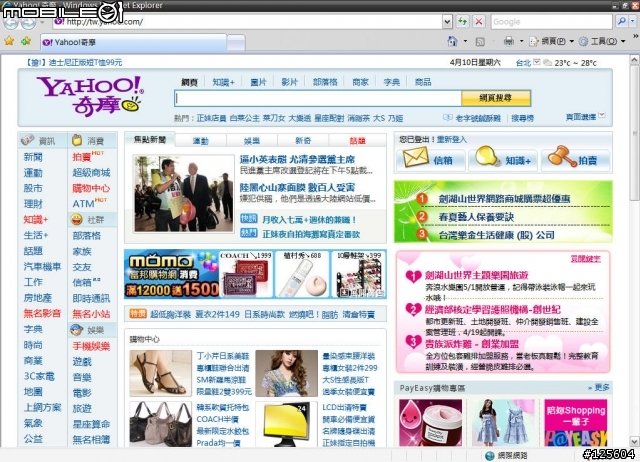The width and height of the screenshot is (640, 462).
Task: Switch to the 話題 news tab
Action: pos(357,141)
